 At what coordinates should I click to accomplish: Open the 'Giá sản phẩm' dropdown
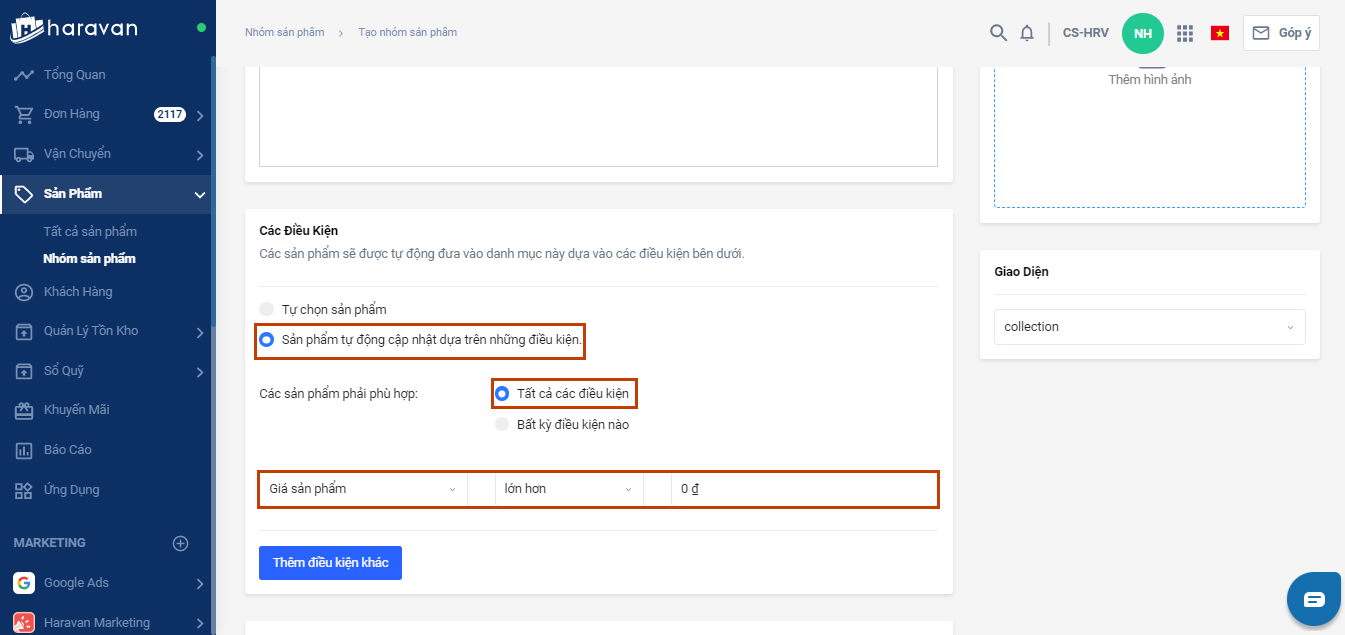point(362,489)
